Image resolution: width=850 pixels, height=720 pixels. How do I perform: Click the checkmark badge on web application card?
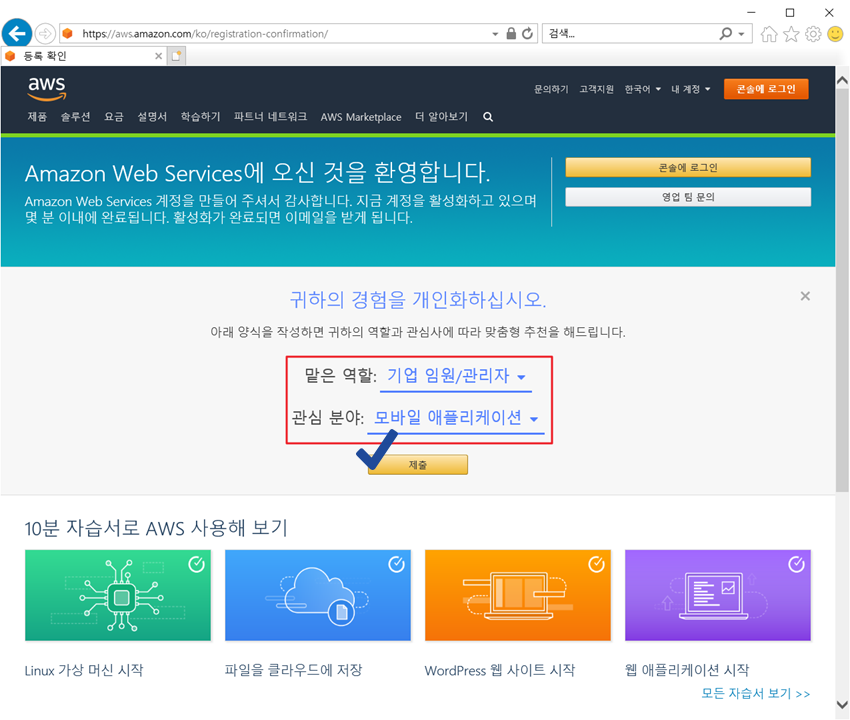[x=796, y=564]
